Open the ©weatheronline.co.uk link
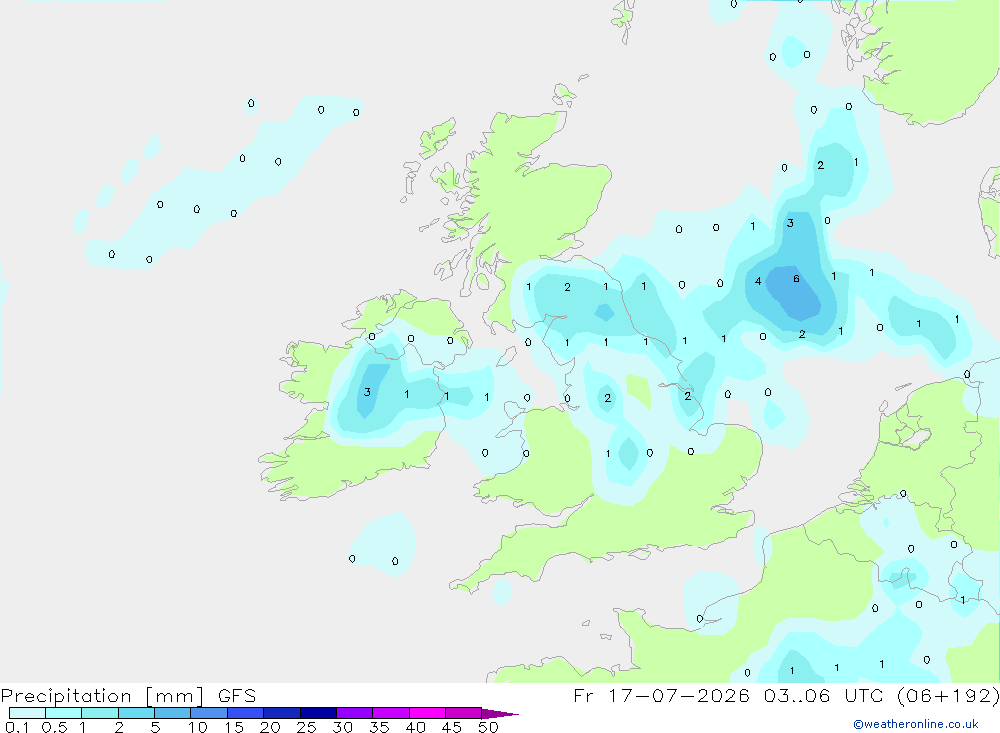 (x=916, y=724)
